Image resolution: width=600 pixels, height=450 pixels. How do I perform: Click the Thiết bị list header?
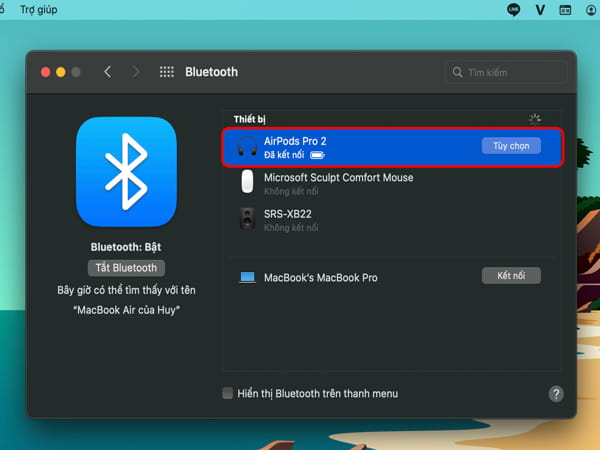pyautogui.click(x=249, y=119)
